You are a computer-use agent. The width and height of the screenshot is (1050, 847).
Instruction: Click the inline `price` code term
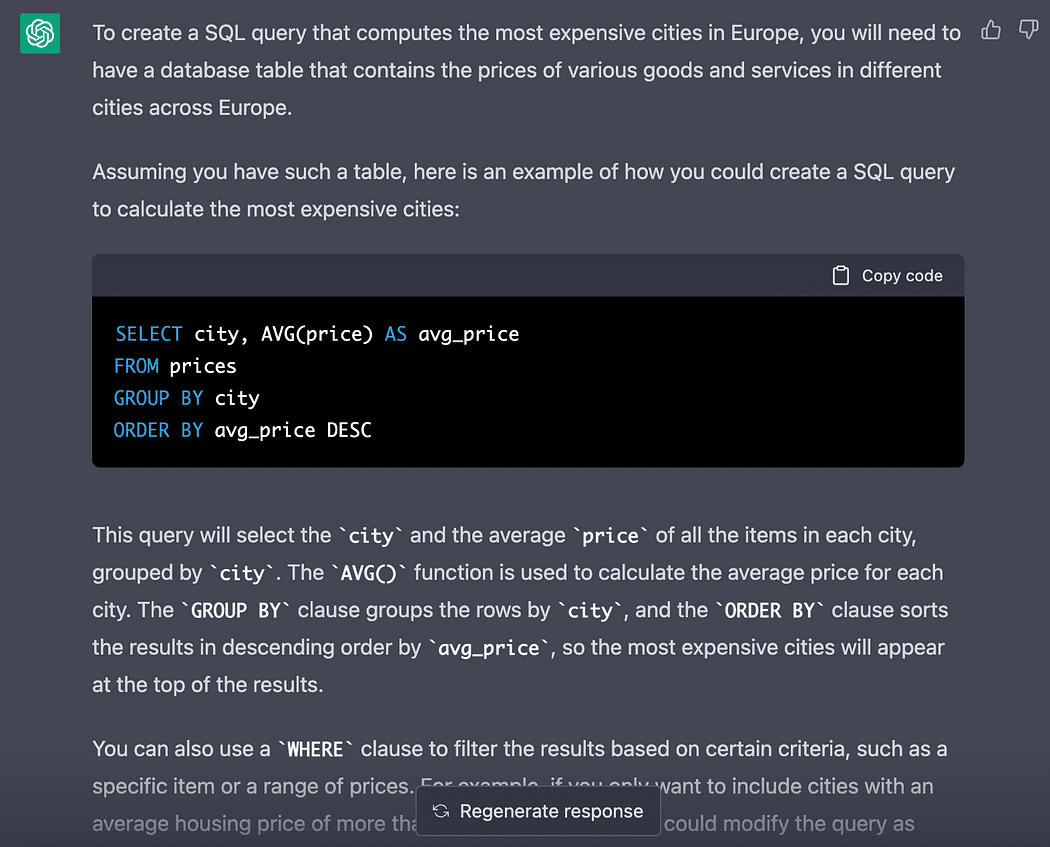[x=610, y=536]
